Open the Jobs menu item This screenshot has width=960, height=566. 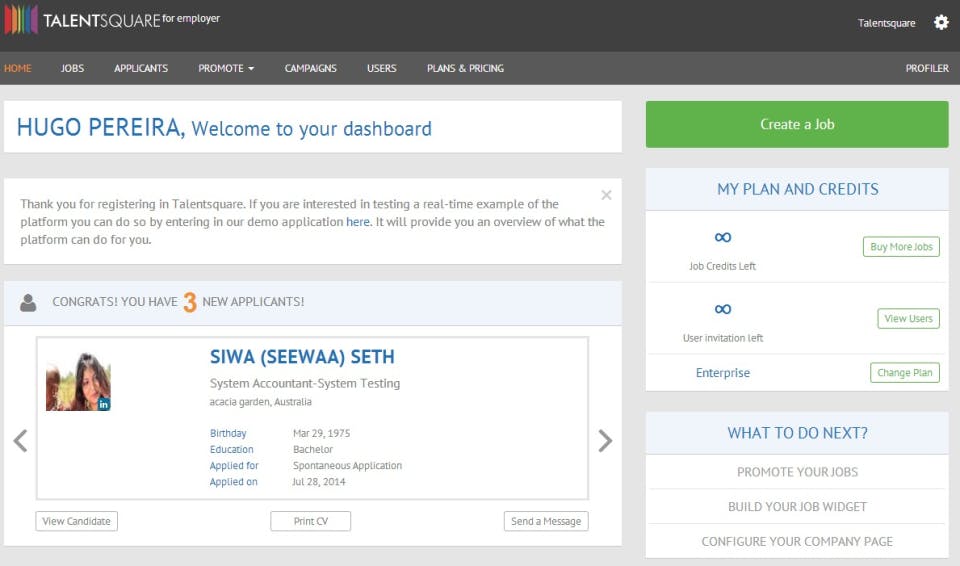72,68
